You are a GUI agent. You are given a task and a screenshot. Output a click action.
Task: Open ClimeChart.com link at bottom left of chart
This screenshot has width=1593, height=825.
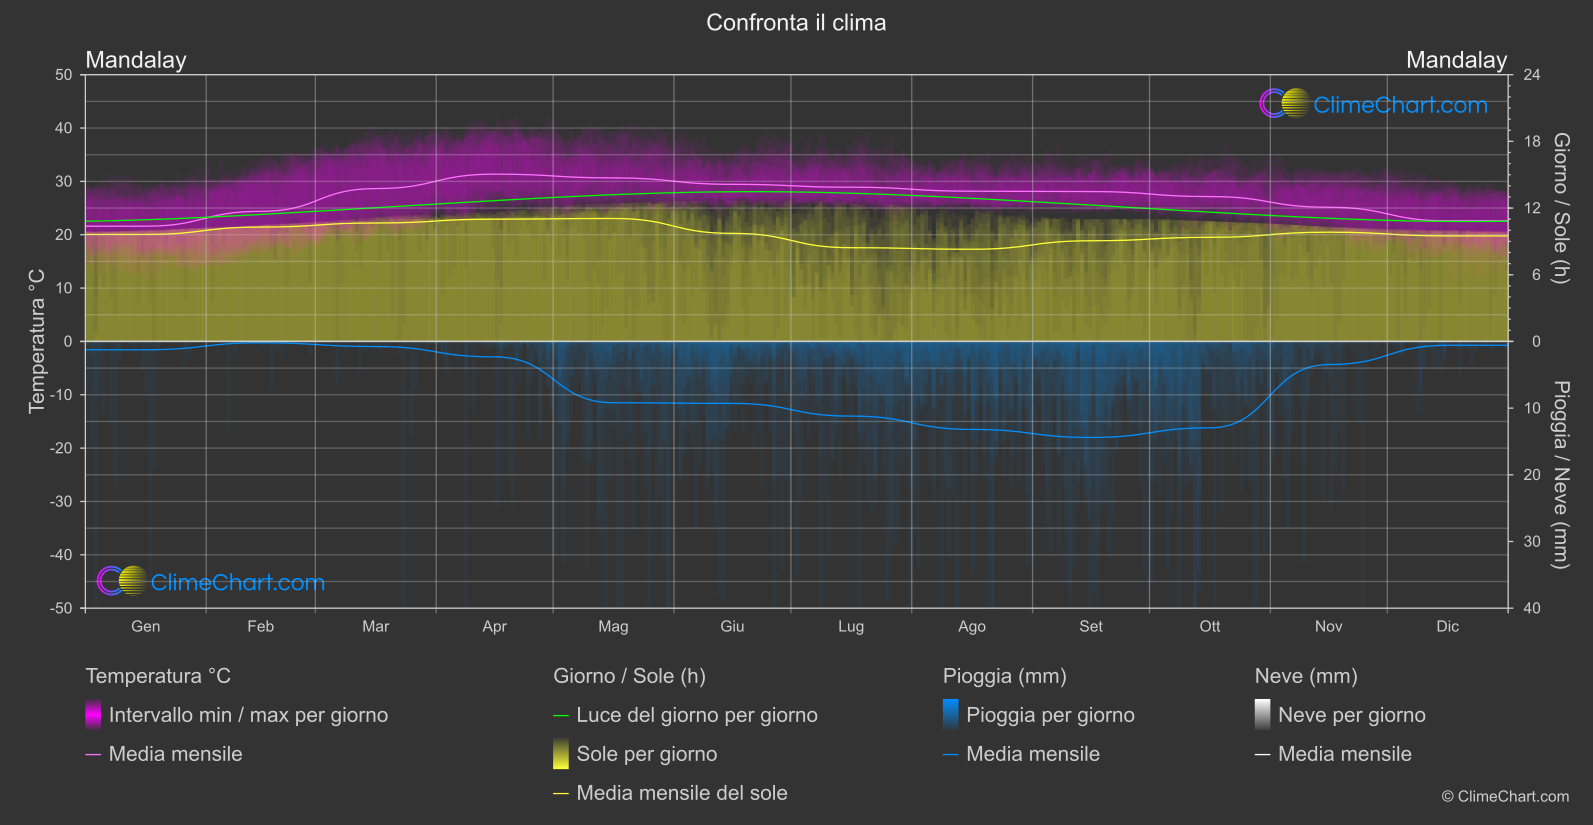coord(238,582)
